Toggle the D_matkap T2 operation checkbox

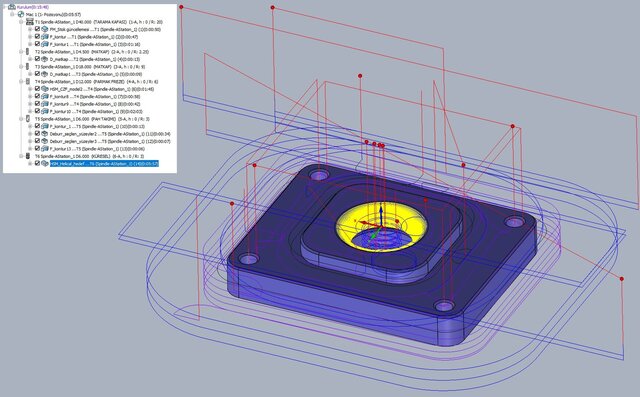tap(37, 59)
